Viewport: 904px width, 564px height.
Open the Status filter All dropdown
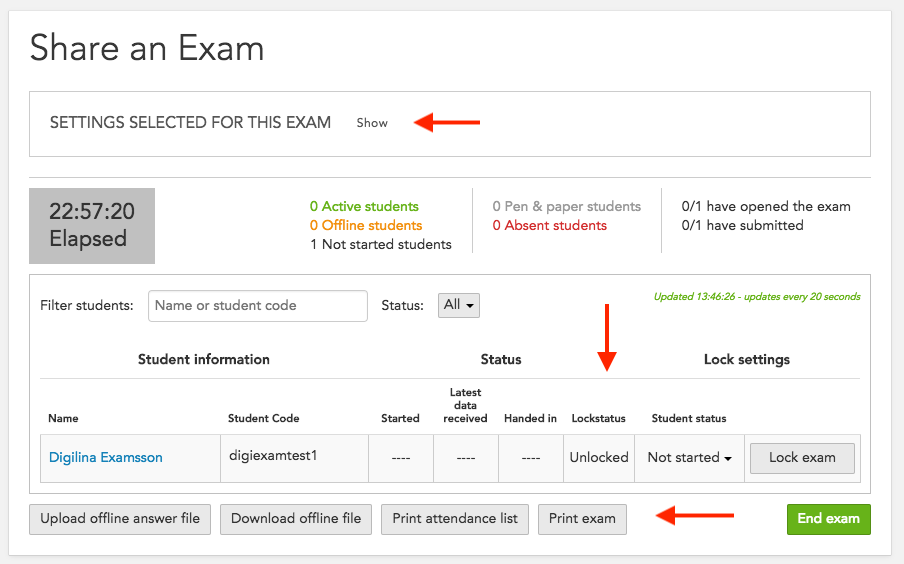click(x=459, y=305)
